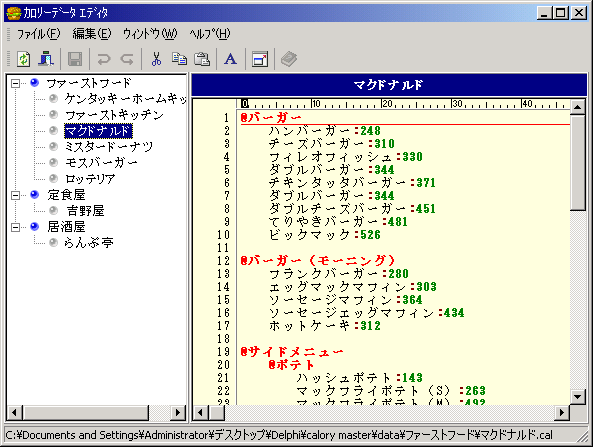
Task: Open the ファイル(F) menu
Action: click(38, 34)
